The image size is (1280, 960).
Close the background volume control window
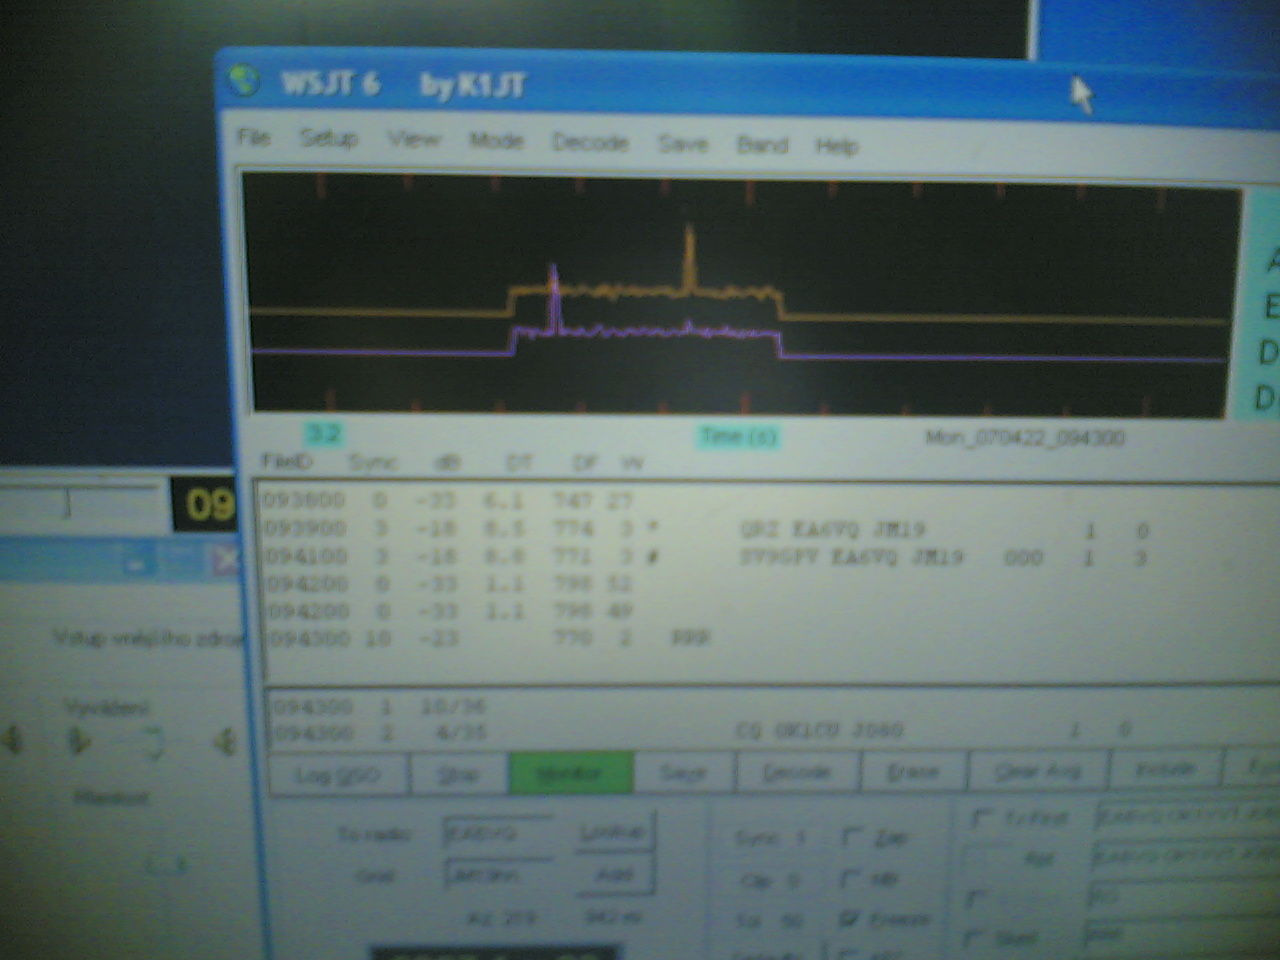(x=226, y=561)
